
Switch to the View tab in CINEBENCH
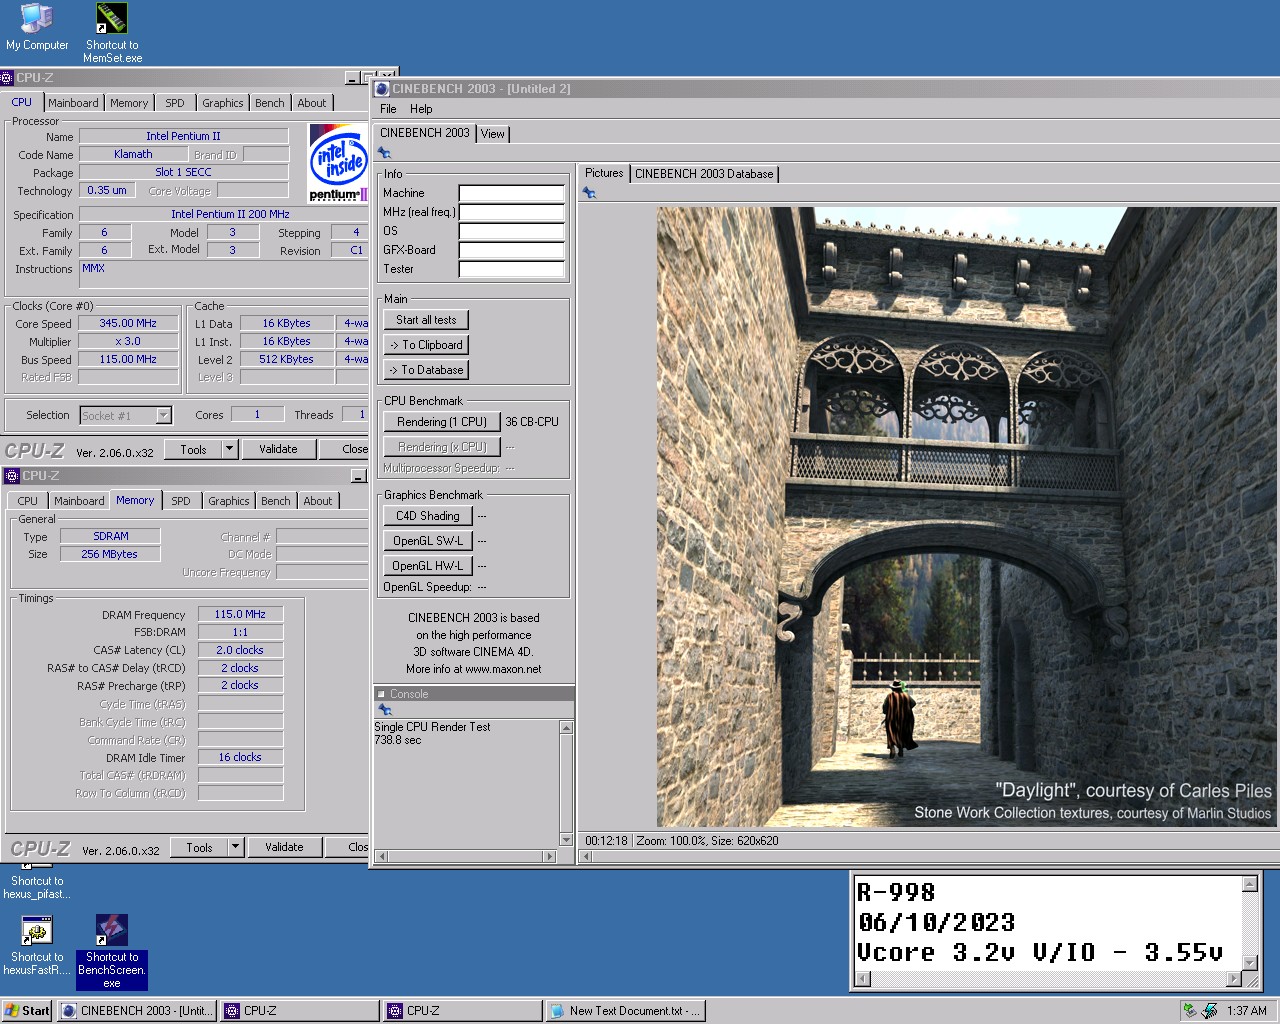pos(493,134)
